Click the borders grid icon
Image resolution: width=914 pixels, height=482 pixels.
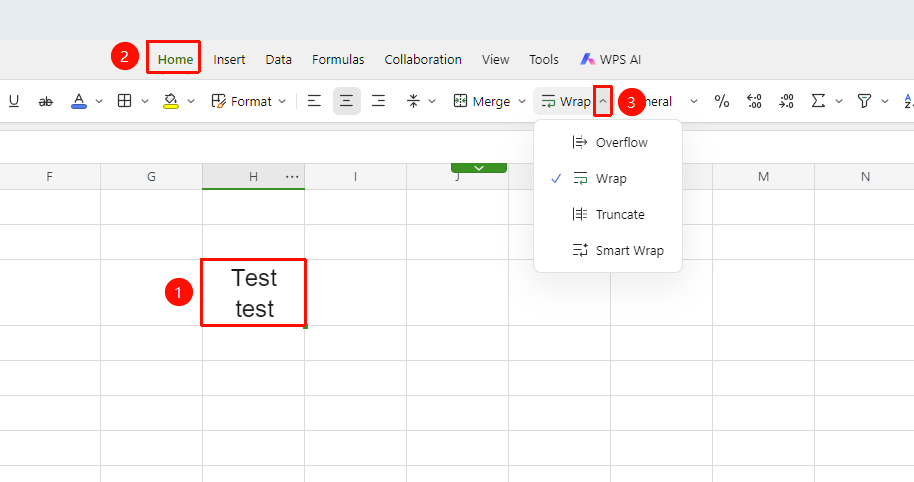point(124,101)
